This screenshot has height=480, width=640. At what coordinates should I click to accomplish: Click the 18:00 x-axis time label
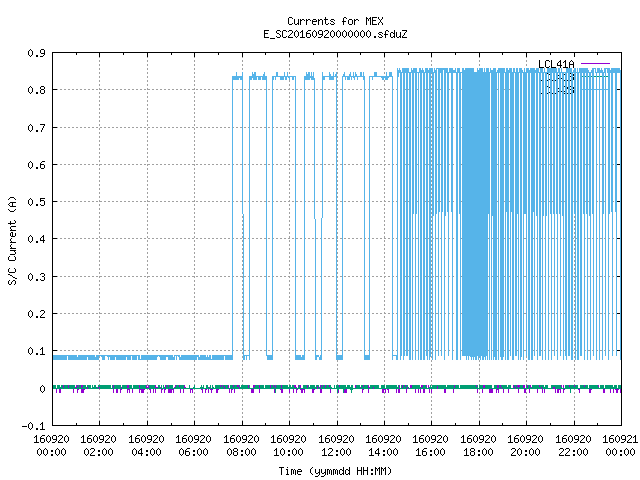coord(478,452)
